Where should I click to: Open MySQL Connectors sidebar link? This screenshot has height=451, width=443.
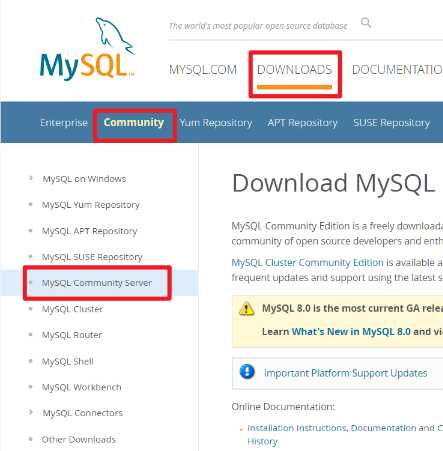point(83,413)
